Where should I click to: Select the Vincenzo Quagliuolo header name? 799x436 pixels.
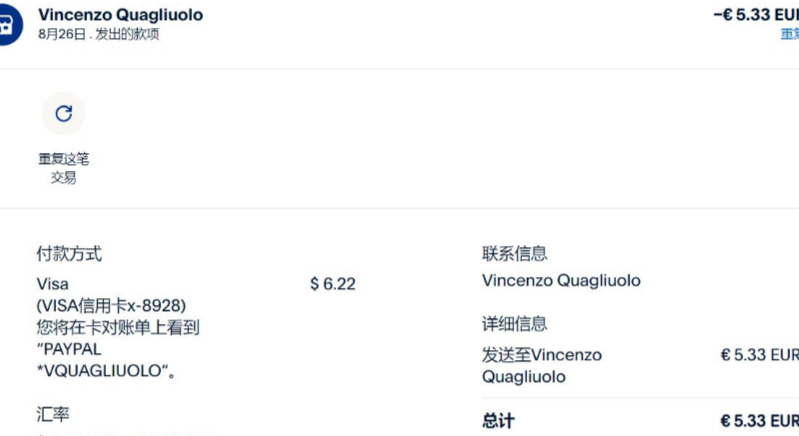point(120,15)
